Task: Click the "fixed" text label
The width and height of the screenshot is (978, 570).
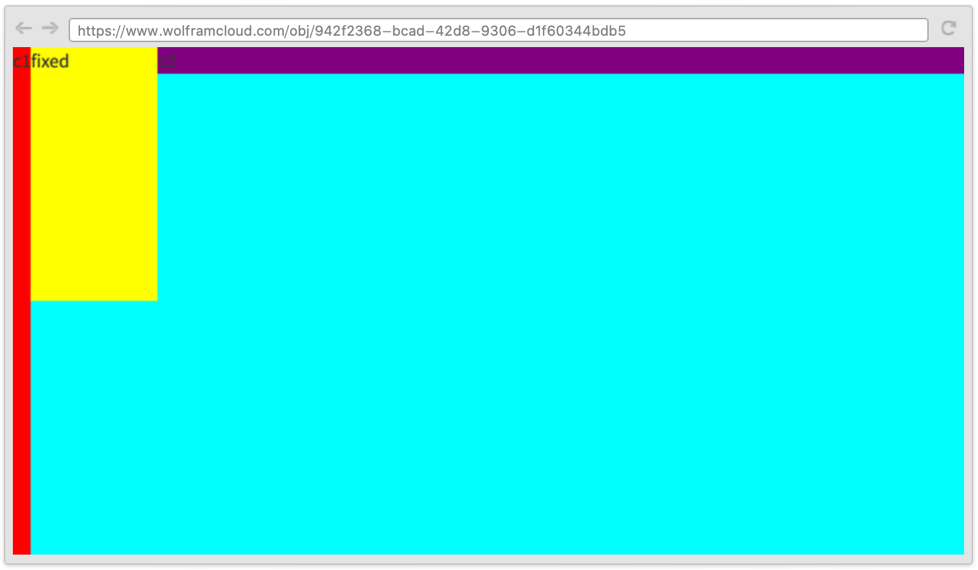Action: coord(50,62)
